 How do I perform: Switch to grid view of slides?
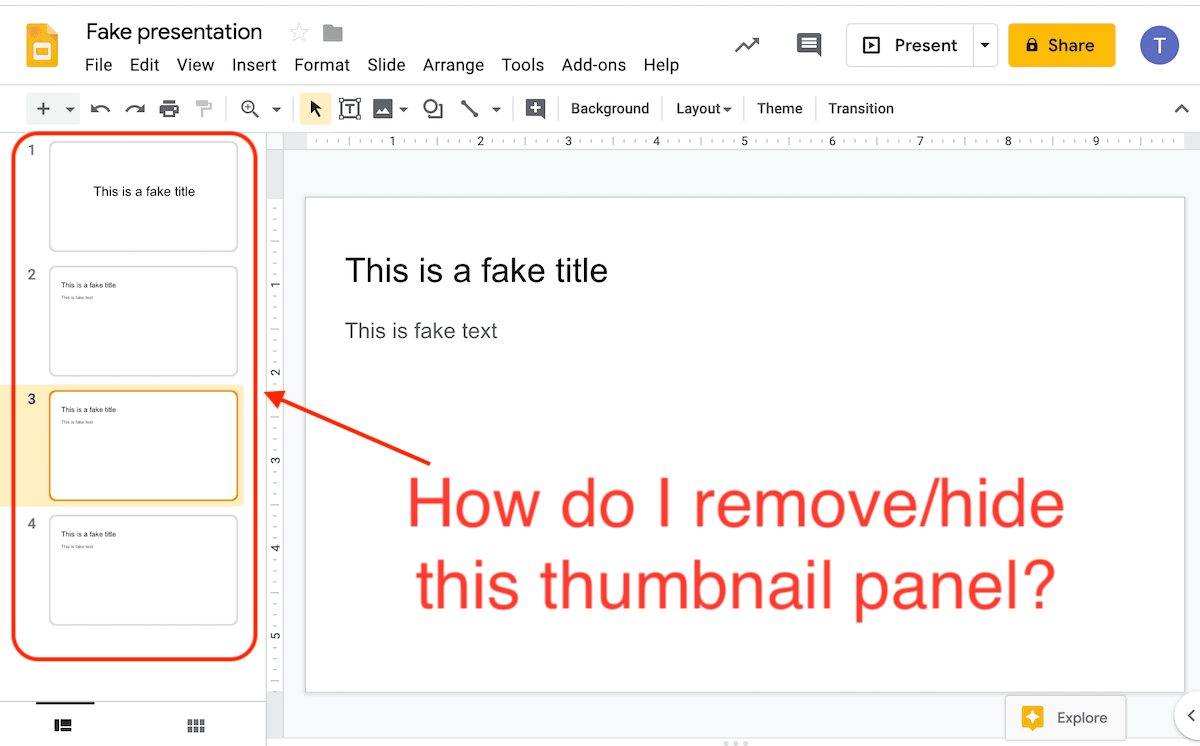[x=196, y=726]
